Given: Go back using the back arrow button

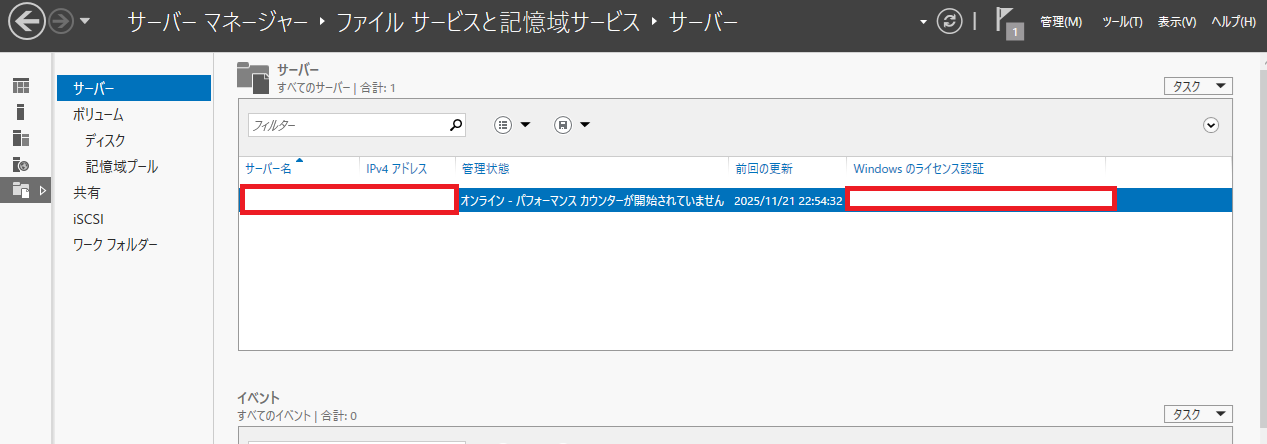Looking at the screenshot, I should (26, 22).
